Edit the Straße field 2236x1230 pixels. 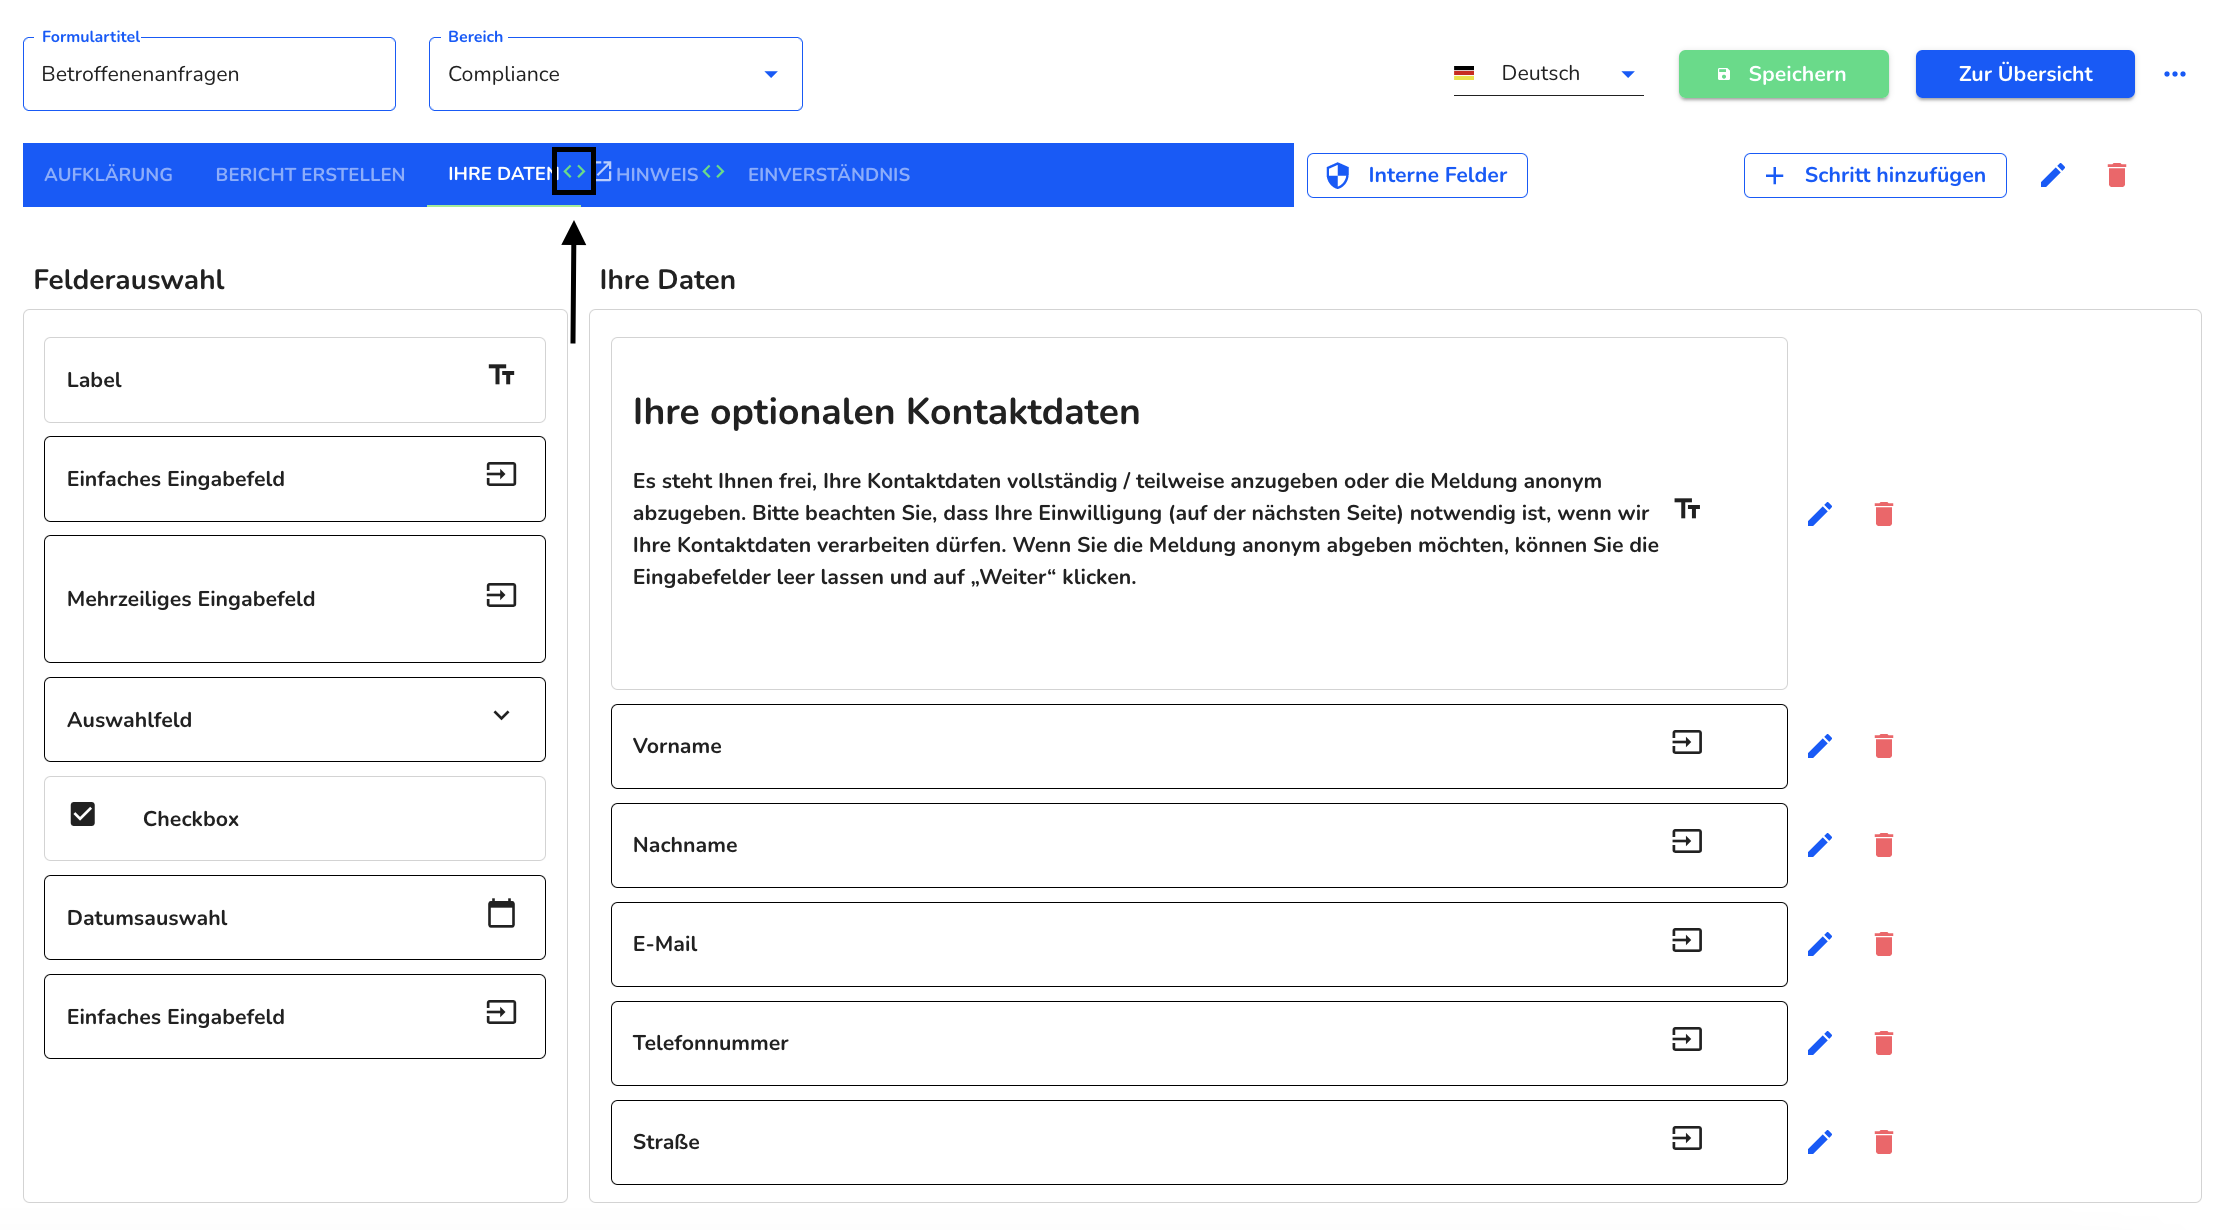1820,1142
